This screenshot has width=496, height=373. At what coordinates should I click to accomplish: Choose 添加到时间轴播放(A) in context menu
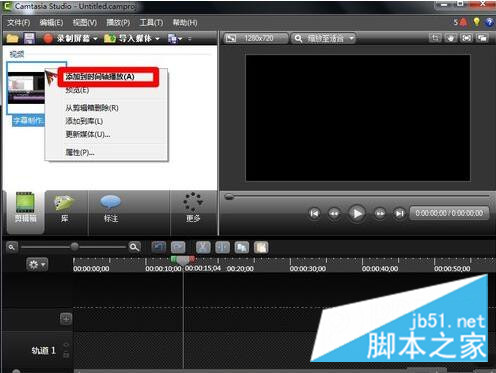107,77
